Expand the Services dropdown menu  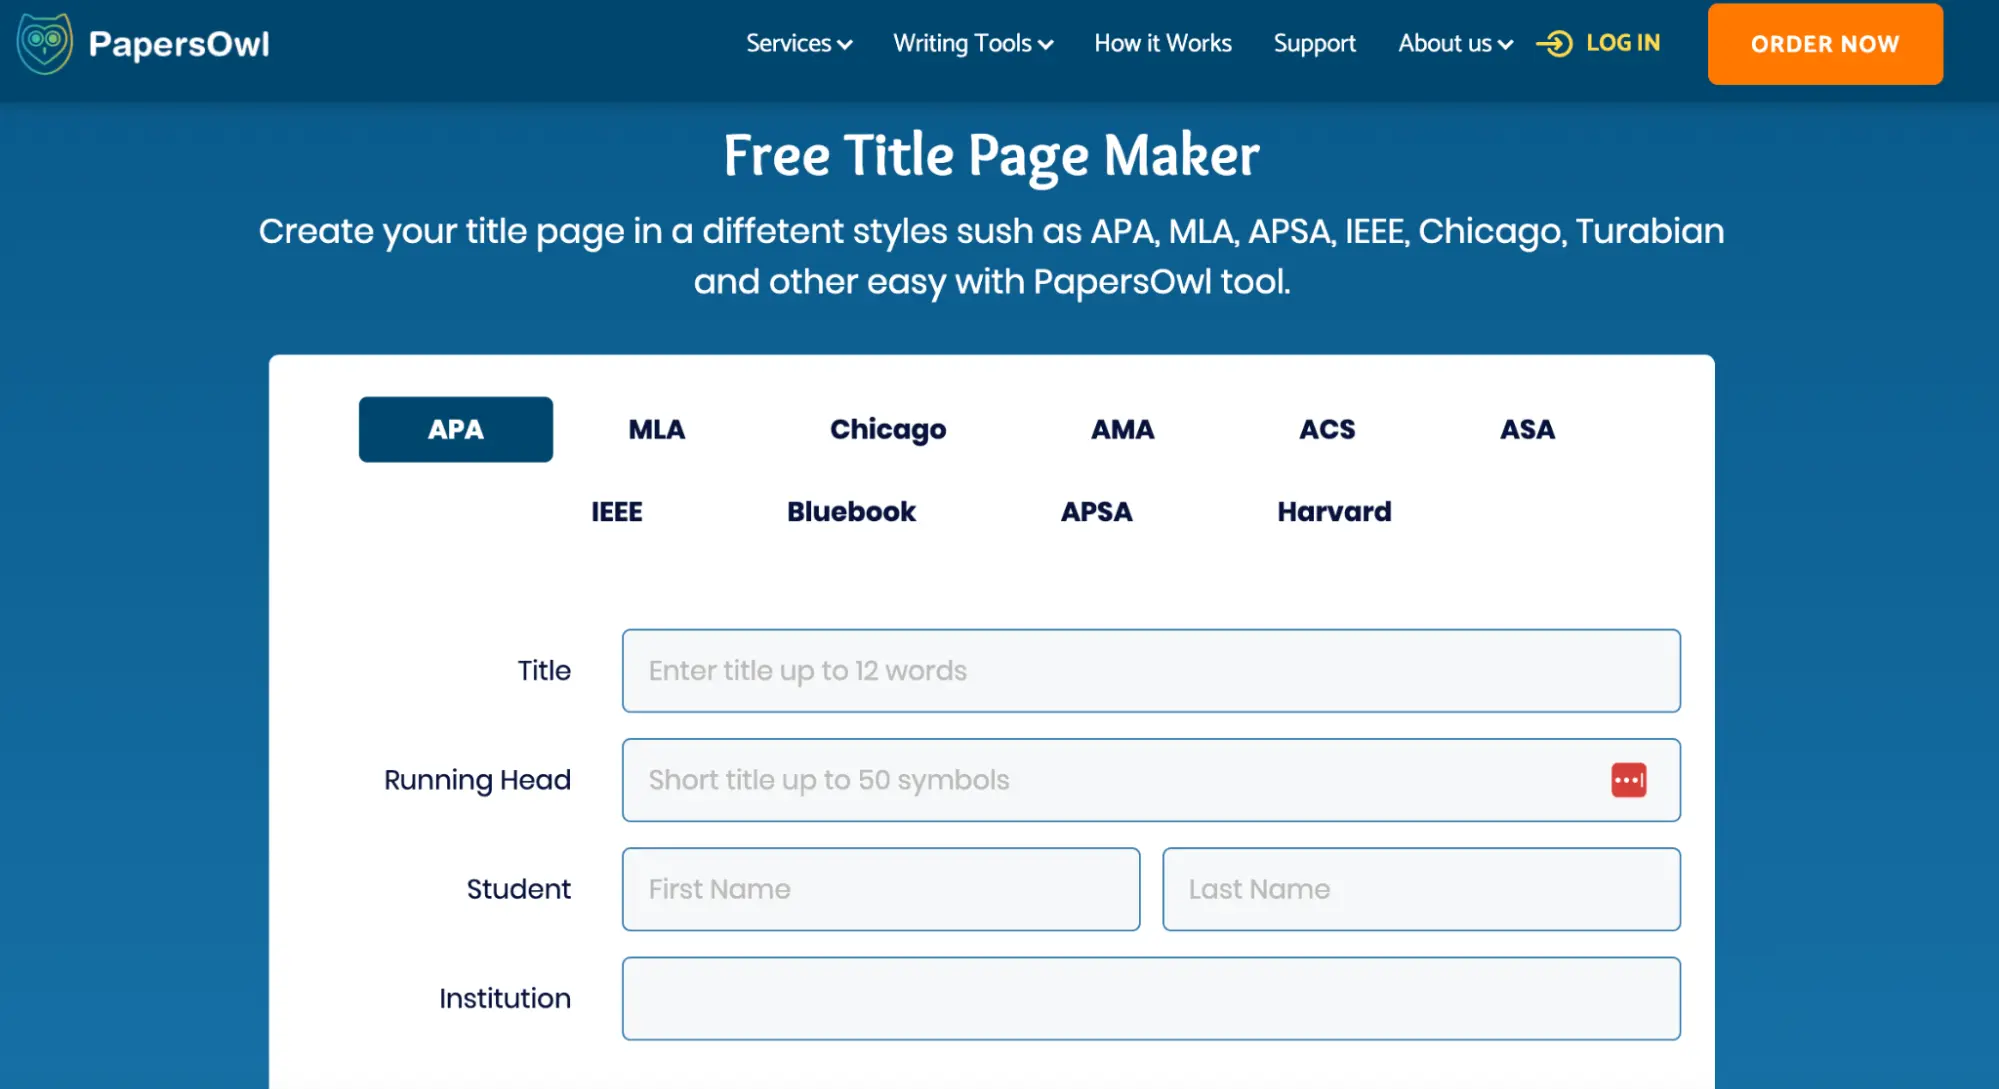point(799,44)
